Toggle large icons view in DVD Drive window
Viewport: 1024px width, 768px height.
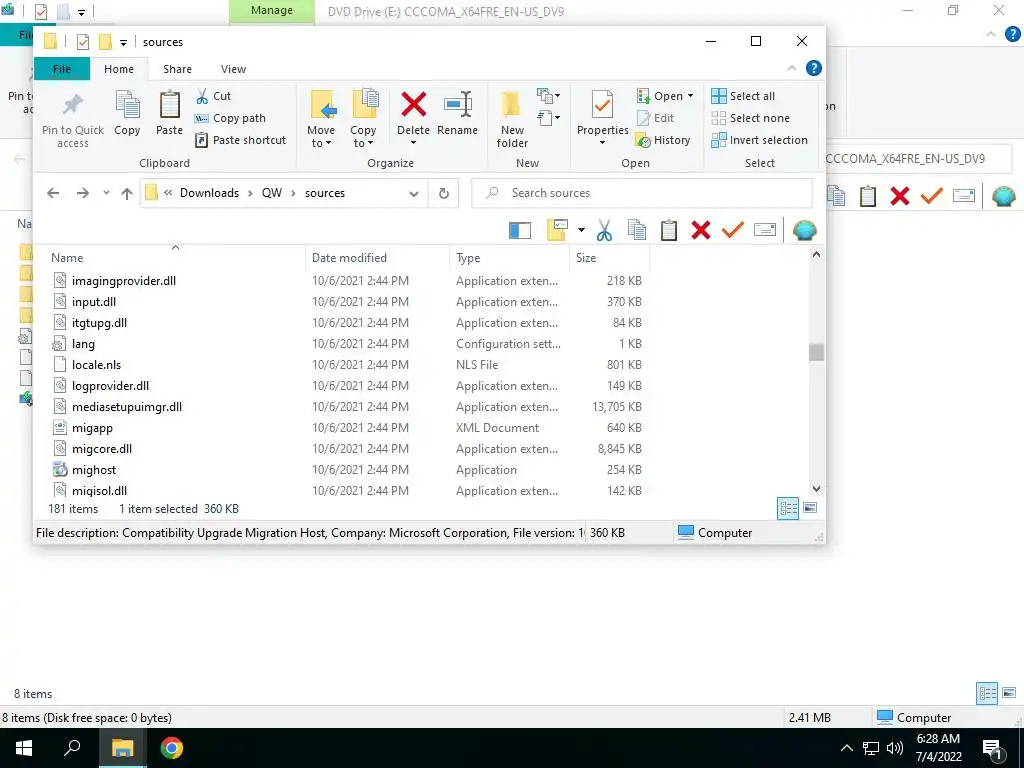pyautogui.click(x=1009, y=693)
